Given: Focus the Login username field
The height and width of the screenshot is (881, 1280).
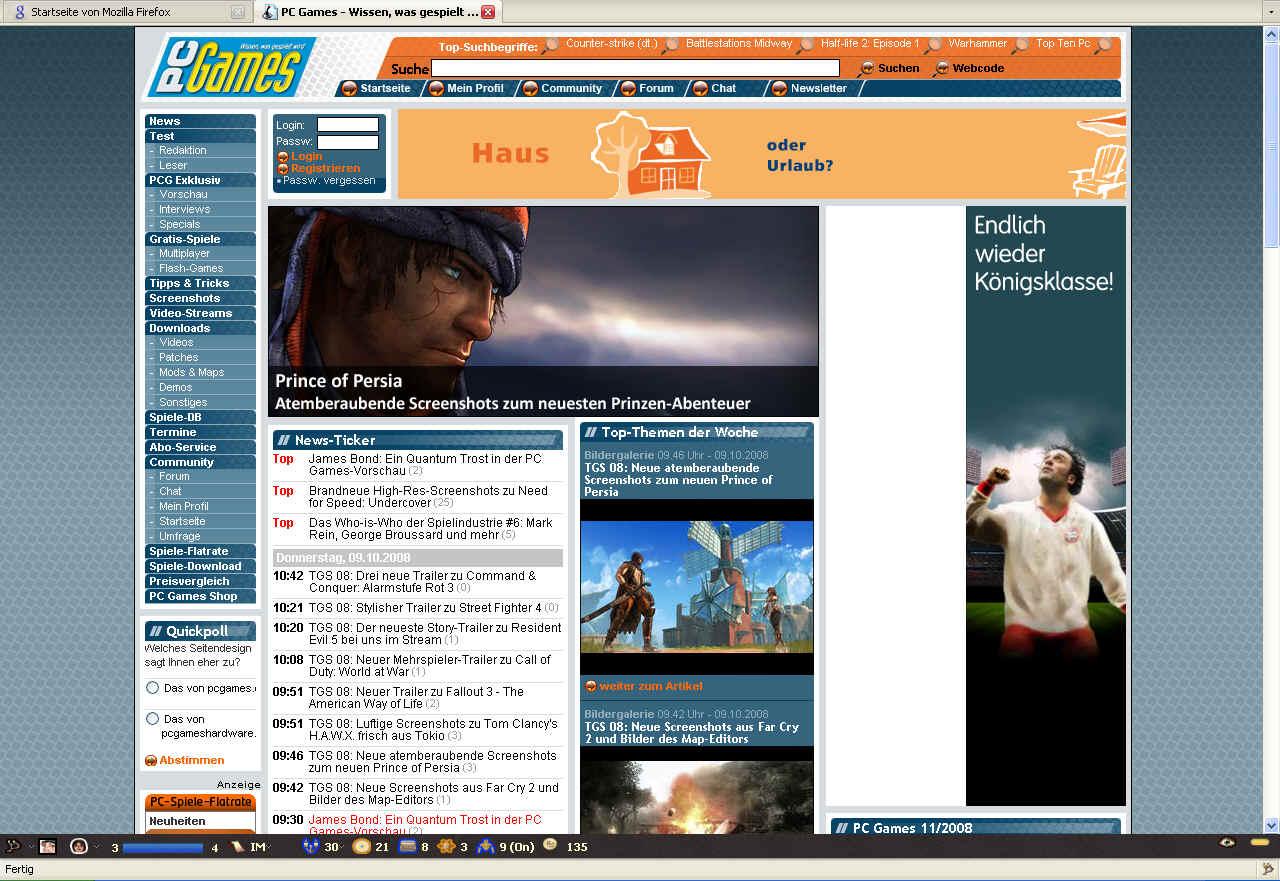Looking at the screenshot, I should [x=348, y=125].
